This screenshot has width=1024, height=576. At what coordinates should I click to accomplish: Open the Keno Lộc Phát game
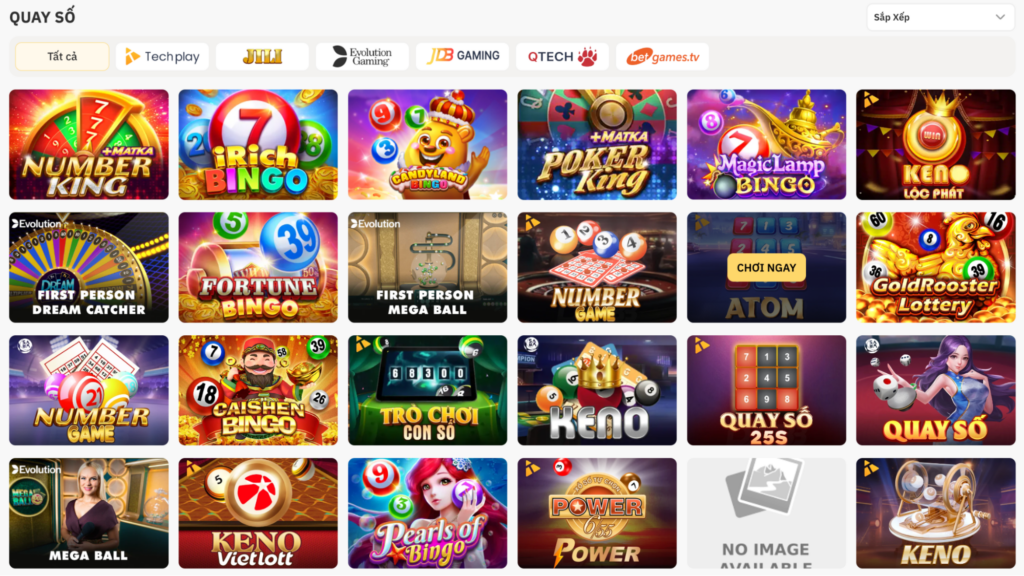tap(936, 144)
